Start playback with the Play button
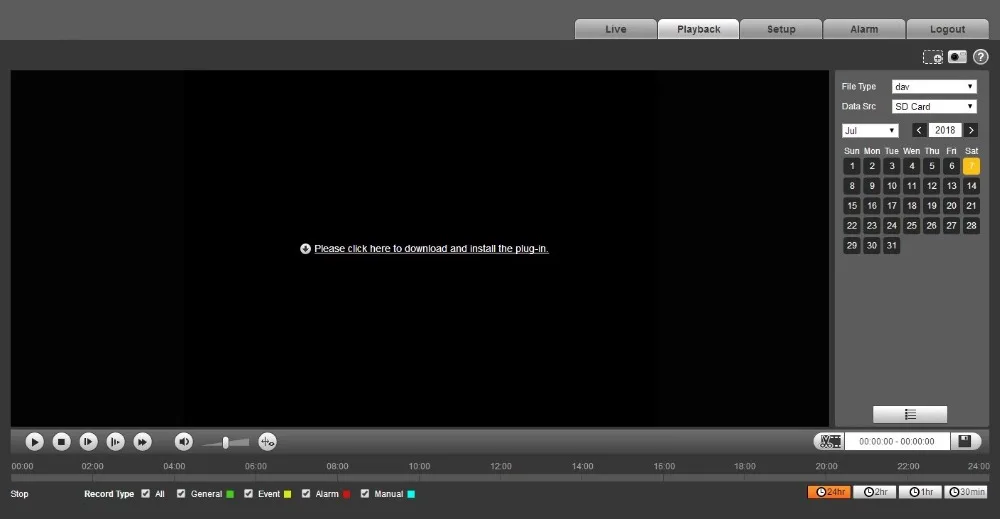Image resolution: width=1000 pixels, height=519 pixels. (34, 441)
